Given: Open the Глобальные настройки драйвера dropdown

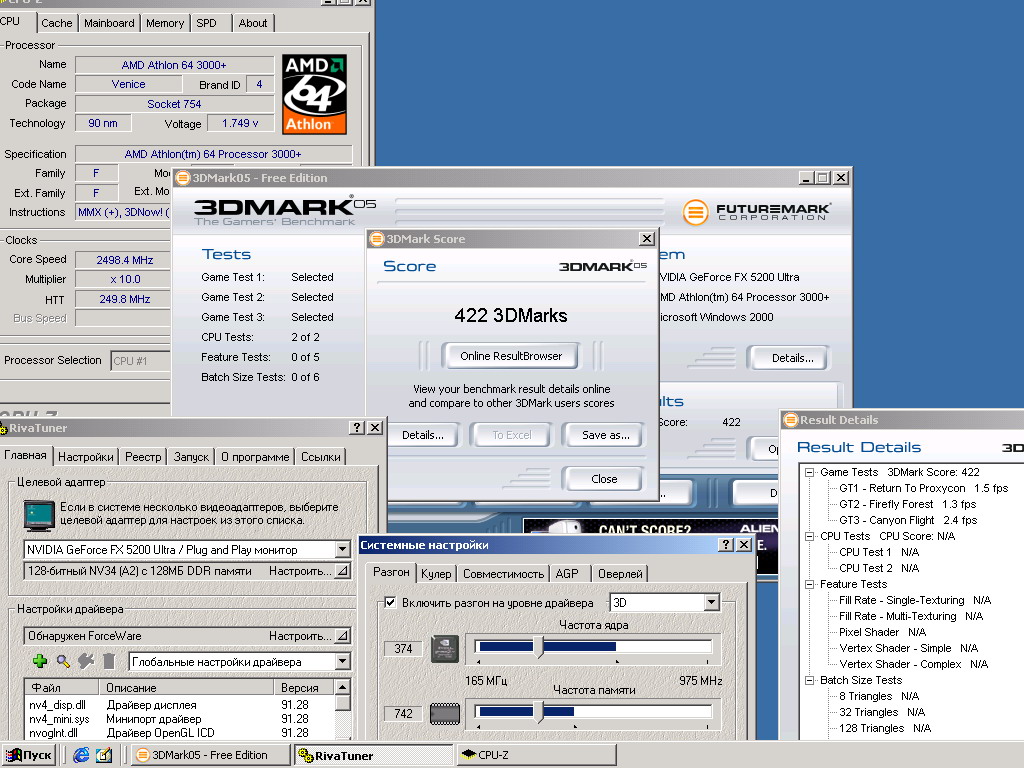Looking at the screenshot, I should [343, 661].
